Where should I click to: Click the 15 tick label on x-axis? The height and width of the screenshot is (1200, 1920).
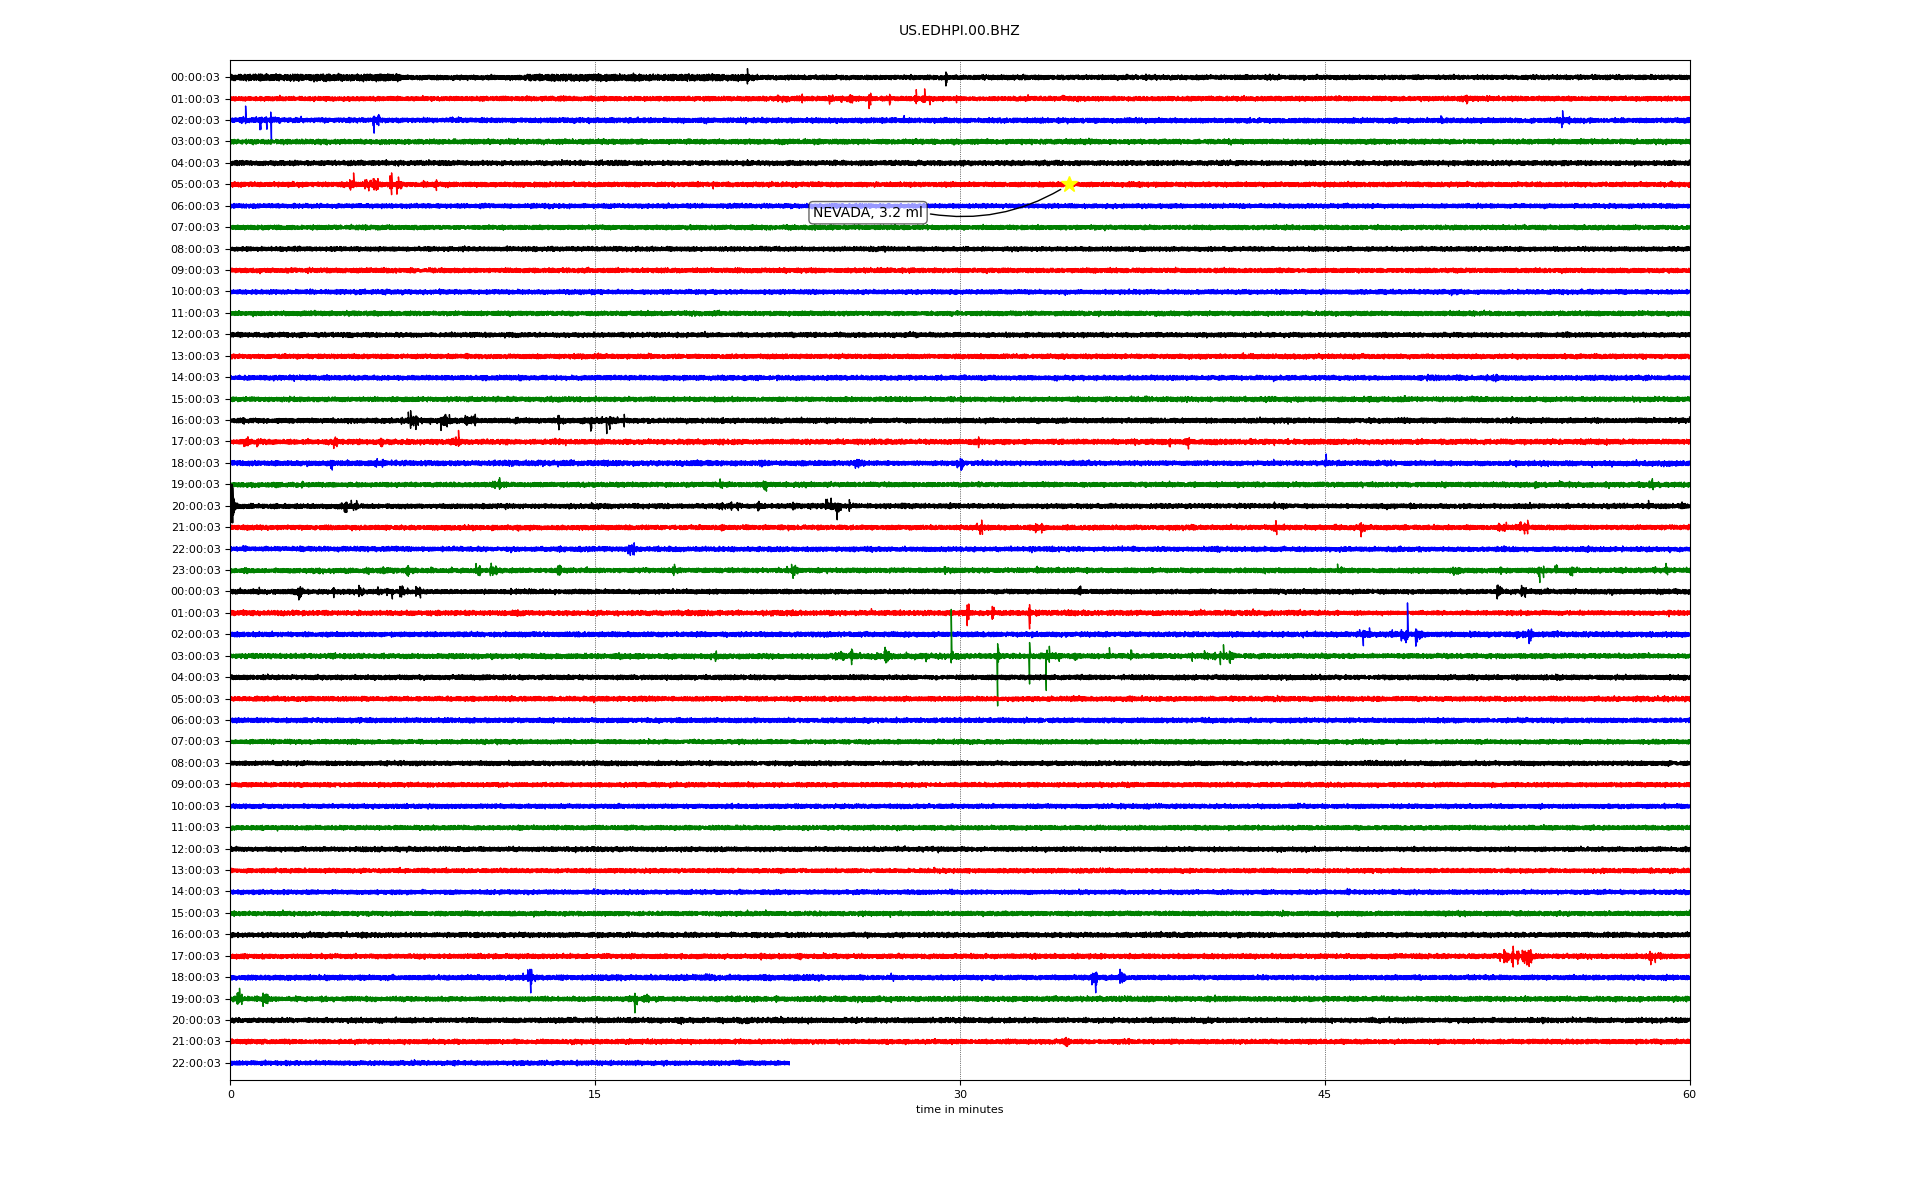[x=595, y=1094]
